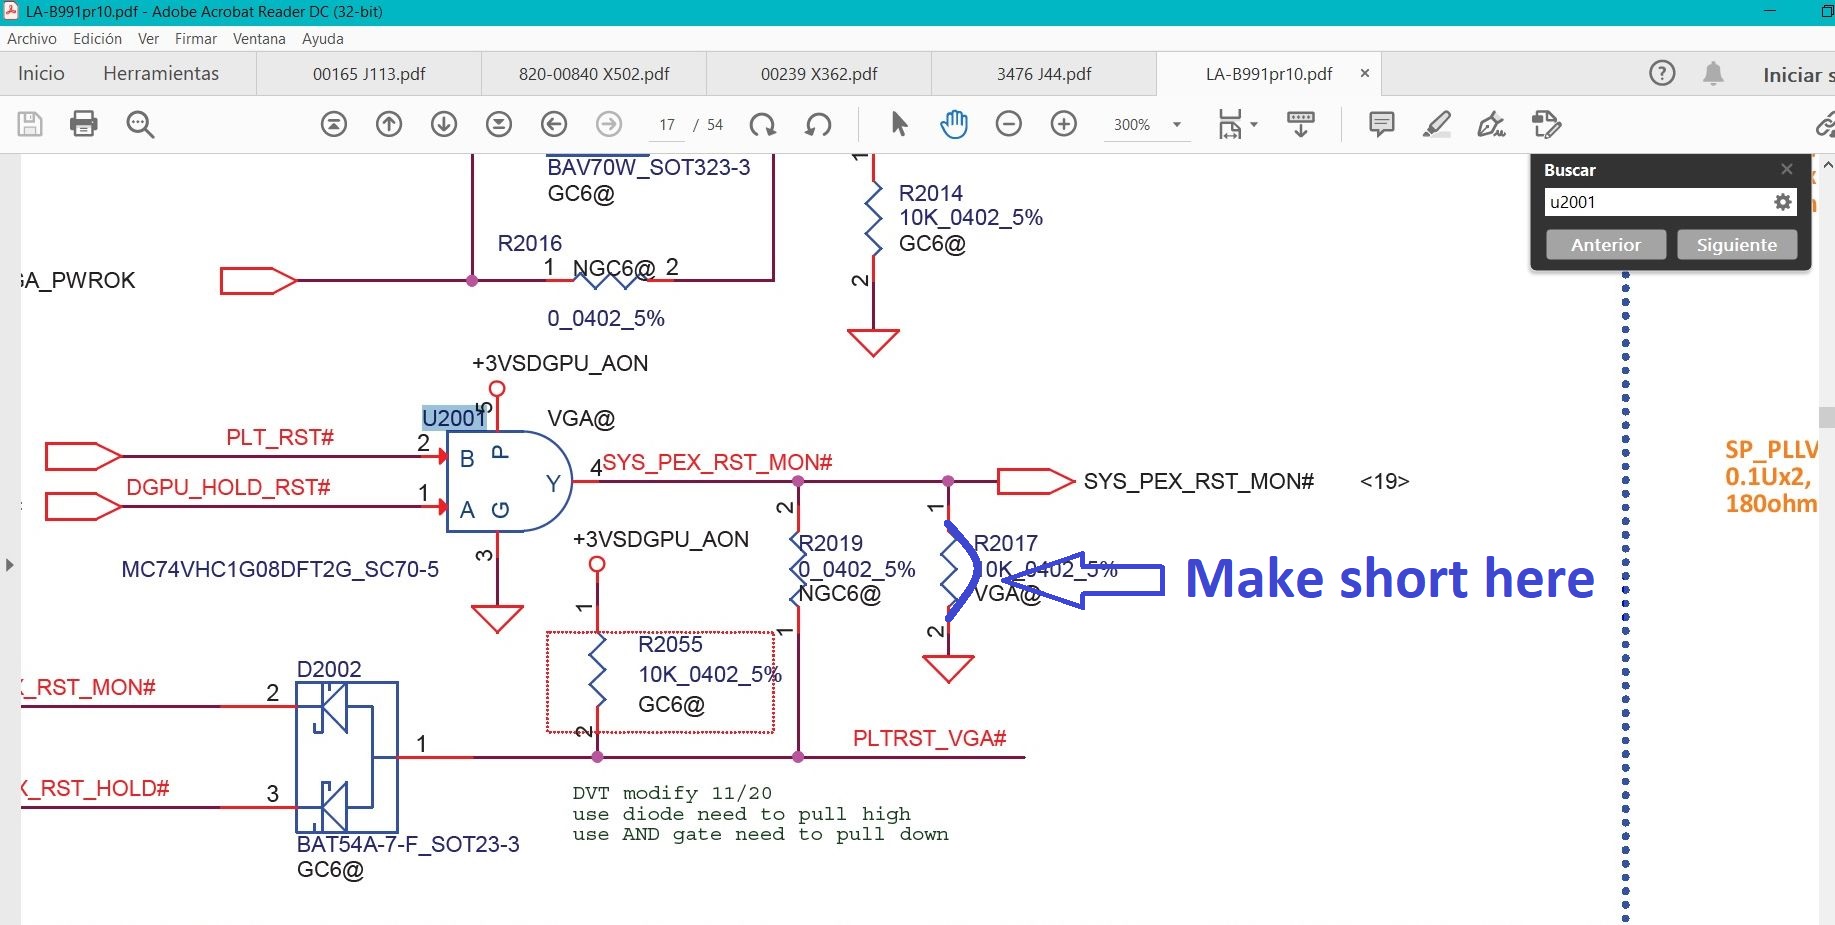This screenshot has width=1835, height=925.
Task: Select the highlighter pen tool
Action: pos(1436,124)
